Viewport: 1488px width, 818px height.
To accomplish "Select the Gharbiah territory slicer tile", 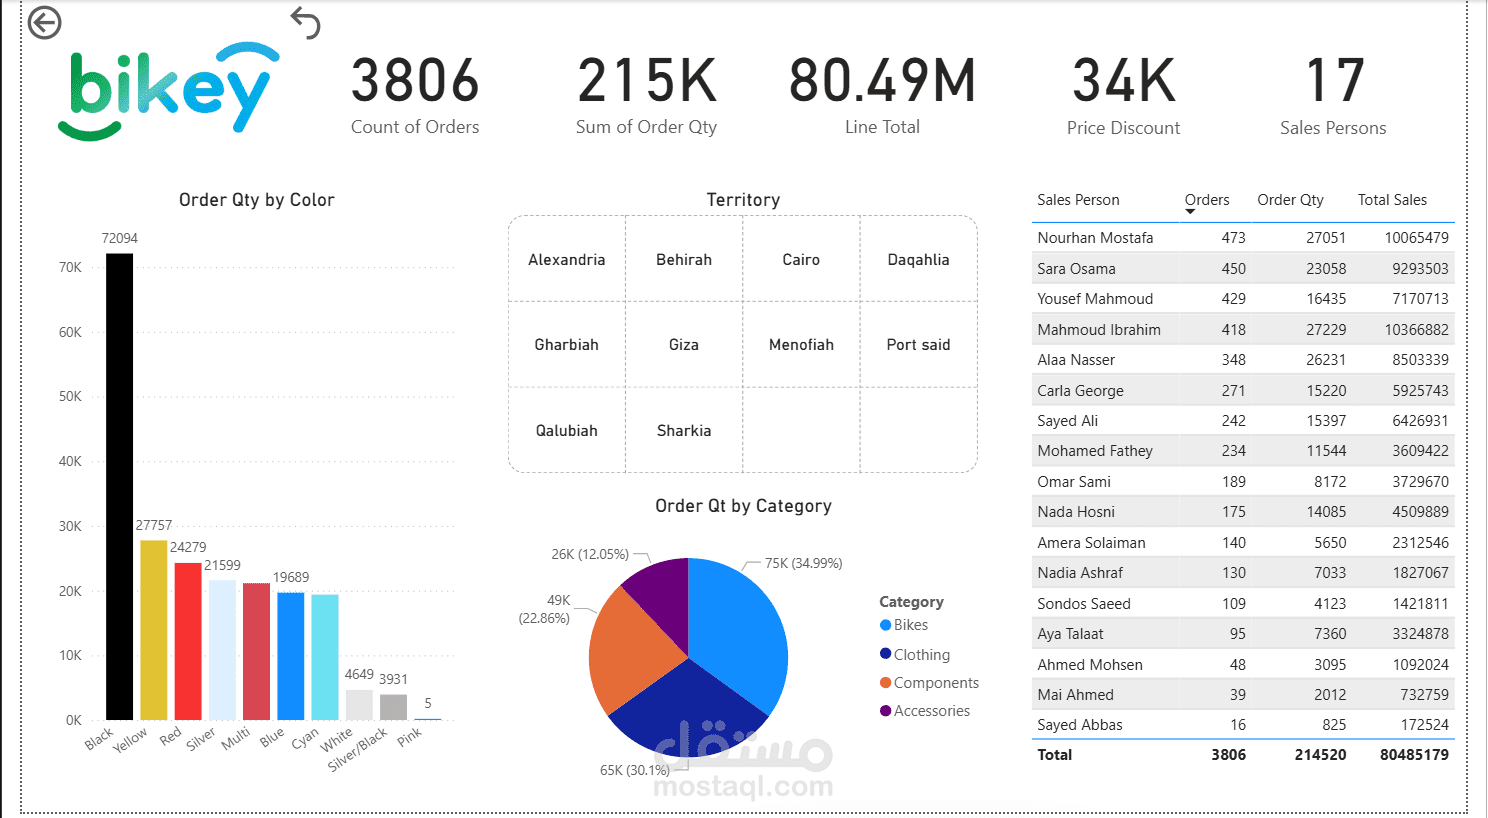I will click(567, 344).
